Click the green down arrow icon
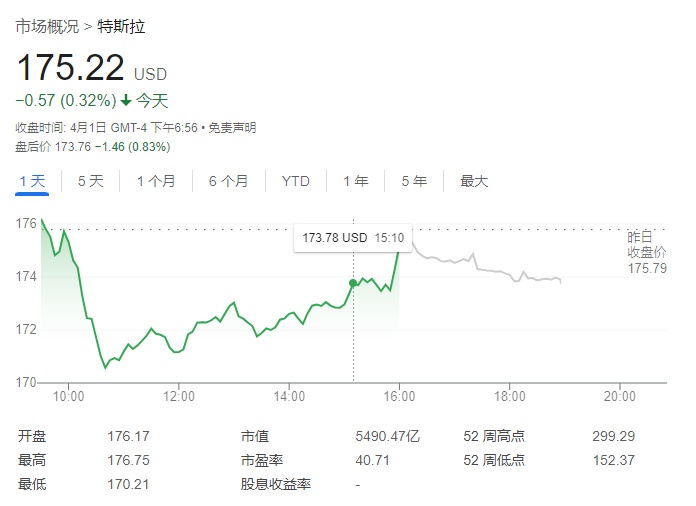Screen dimensions: 696x506 pos(126,100)
